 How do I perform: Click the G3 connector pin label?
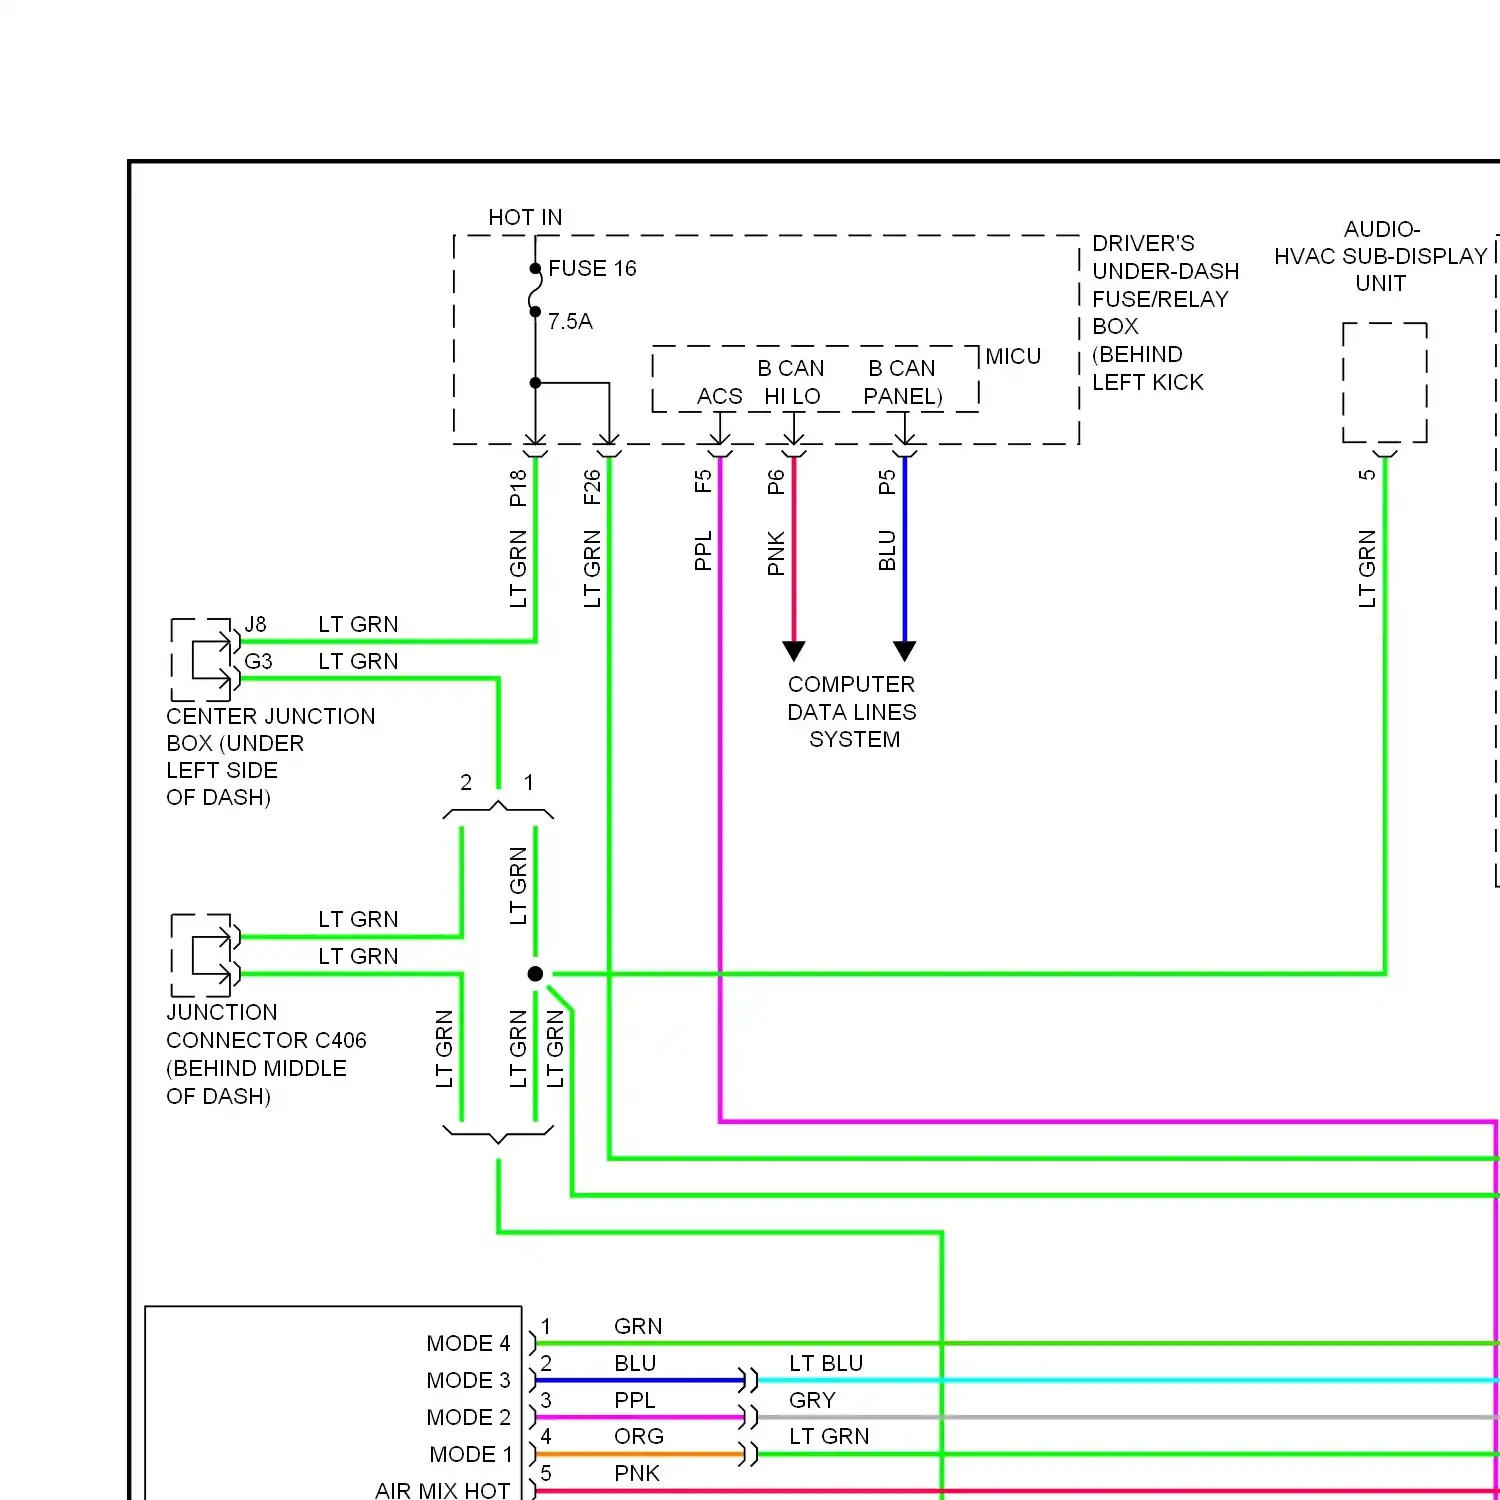point(258,662)
